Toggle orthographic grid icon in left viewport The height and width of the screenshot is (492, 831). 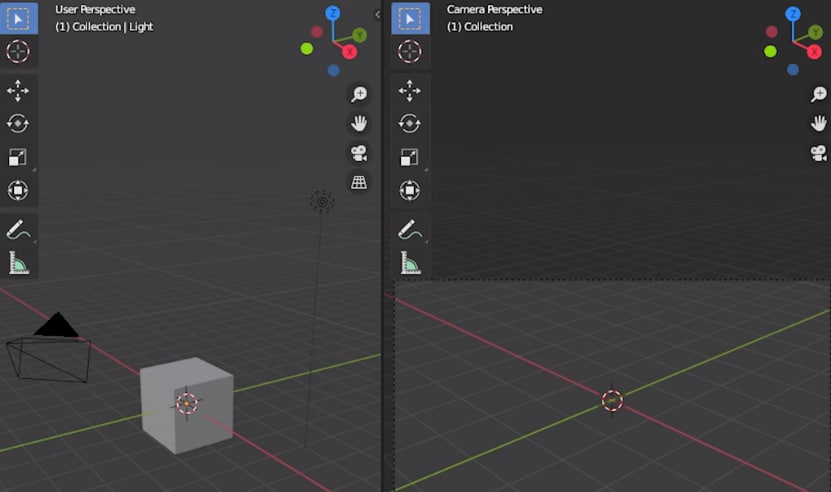point(359,182)
